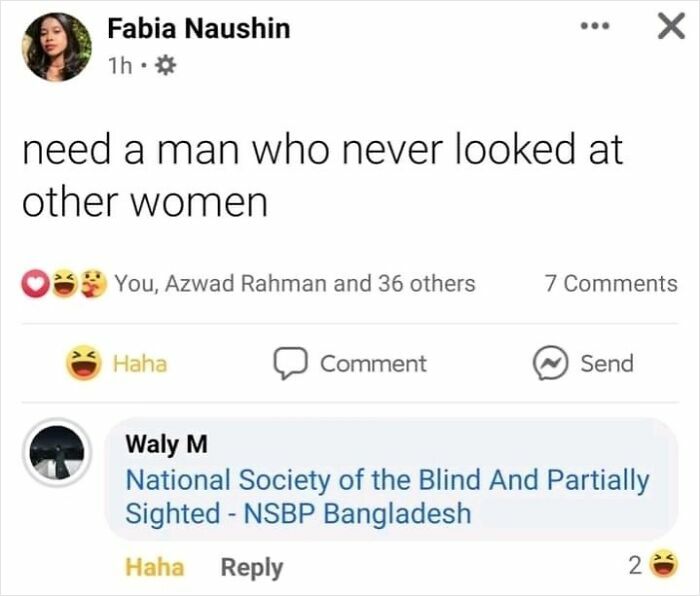Viewport: 700px width, 596px height.
Task: Toggle Haha reaction on Waly M's comment
Action: point(154,567)
